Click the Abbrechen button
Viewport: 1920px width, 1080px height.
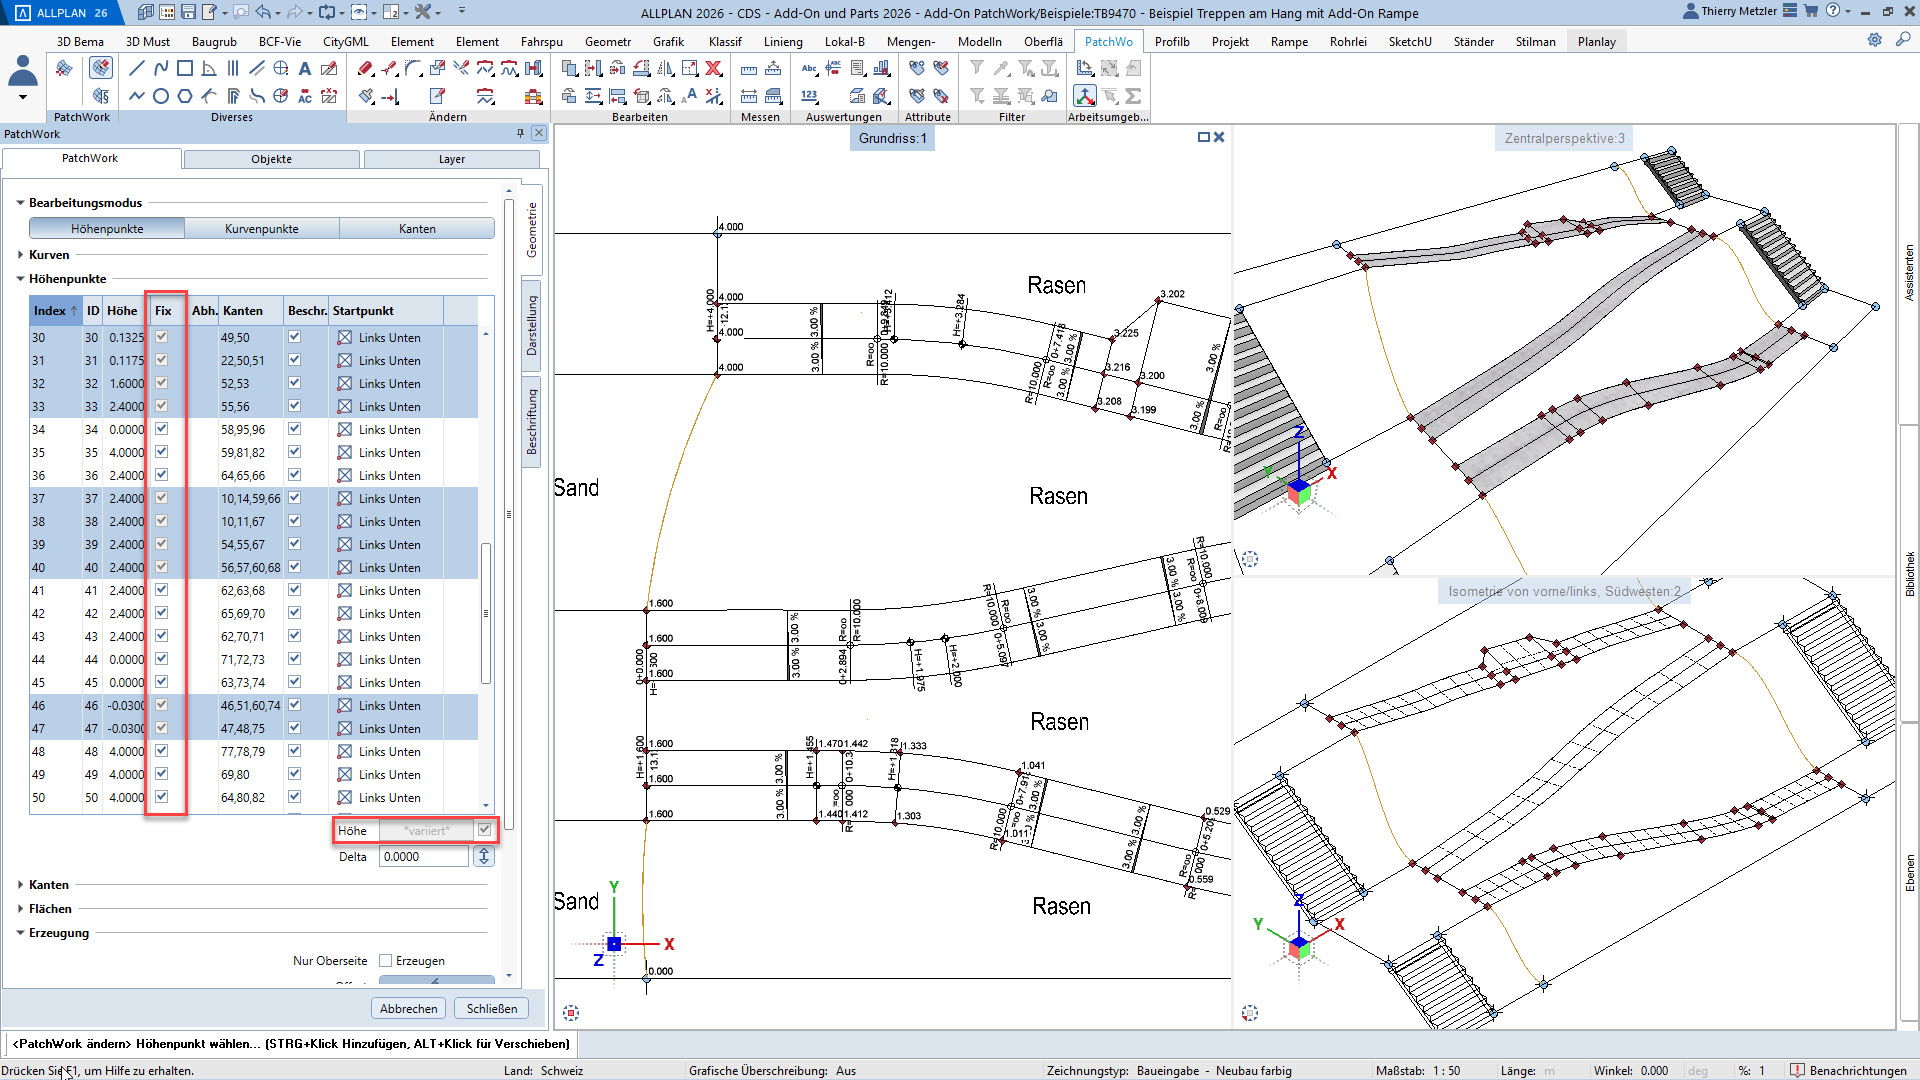point(408,1008)
